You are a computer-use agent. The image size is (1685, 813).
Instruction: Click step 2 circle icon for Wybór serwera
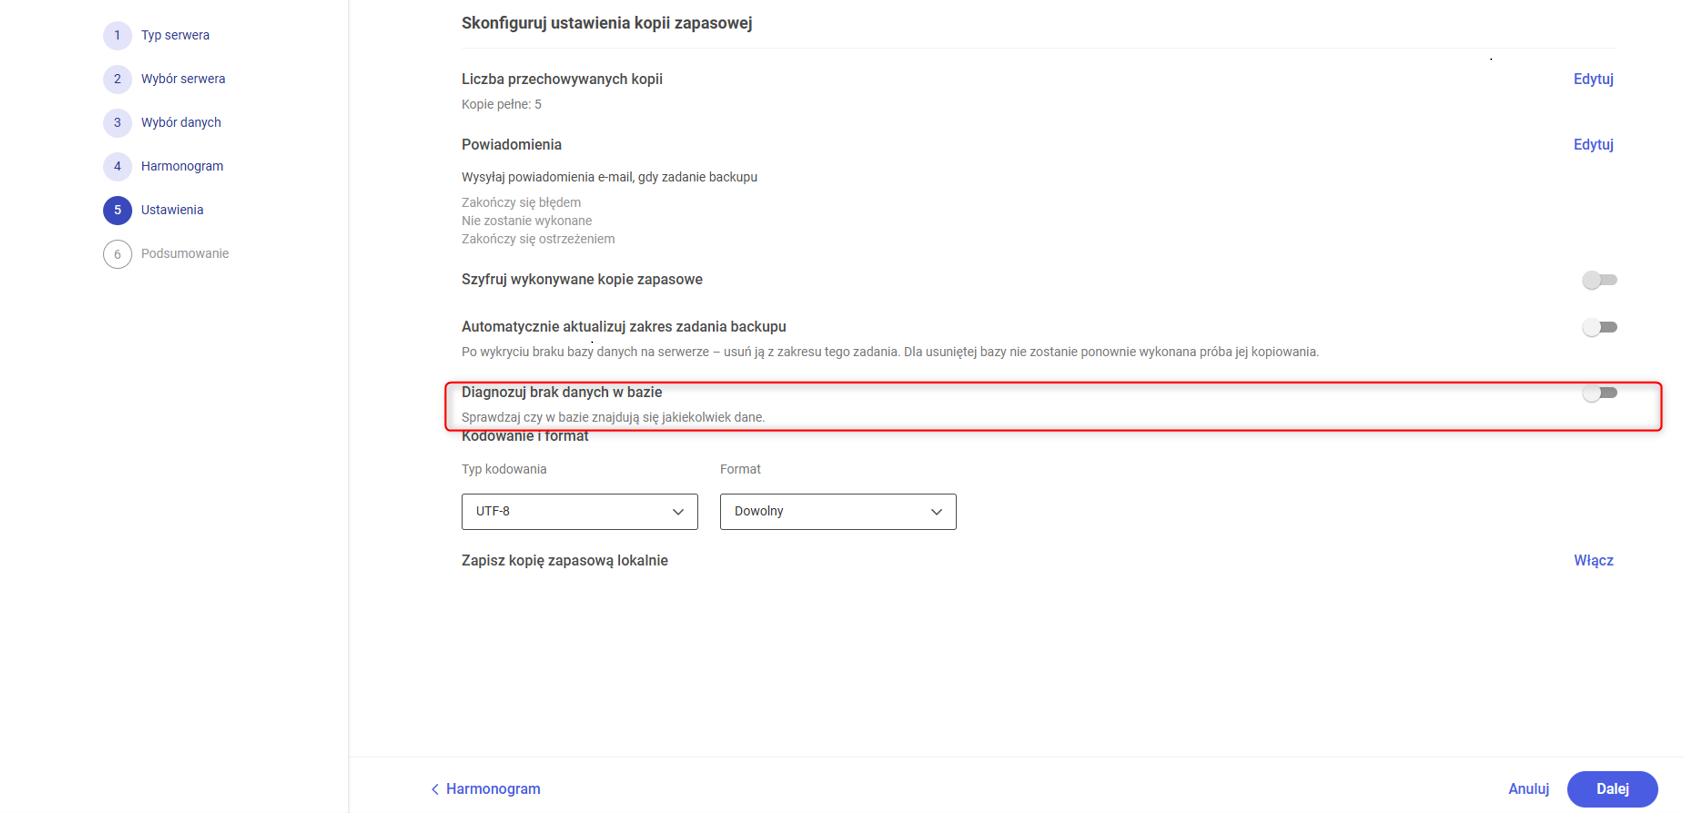(x=117, y=79)
